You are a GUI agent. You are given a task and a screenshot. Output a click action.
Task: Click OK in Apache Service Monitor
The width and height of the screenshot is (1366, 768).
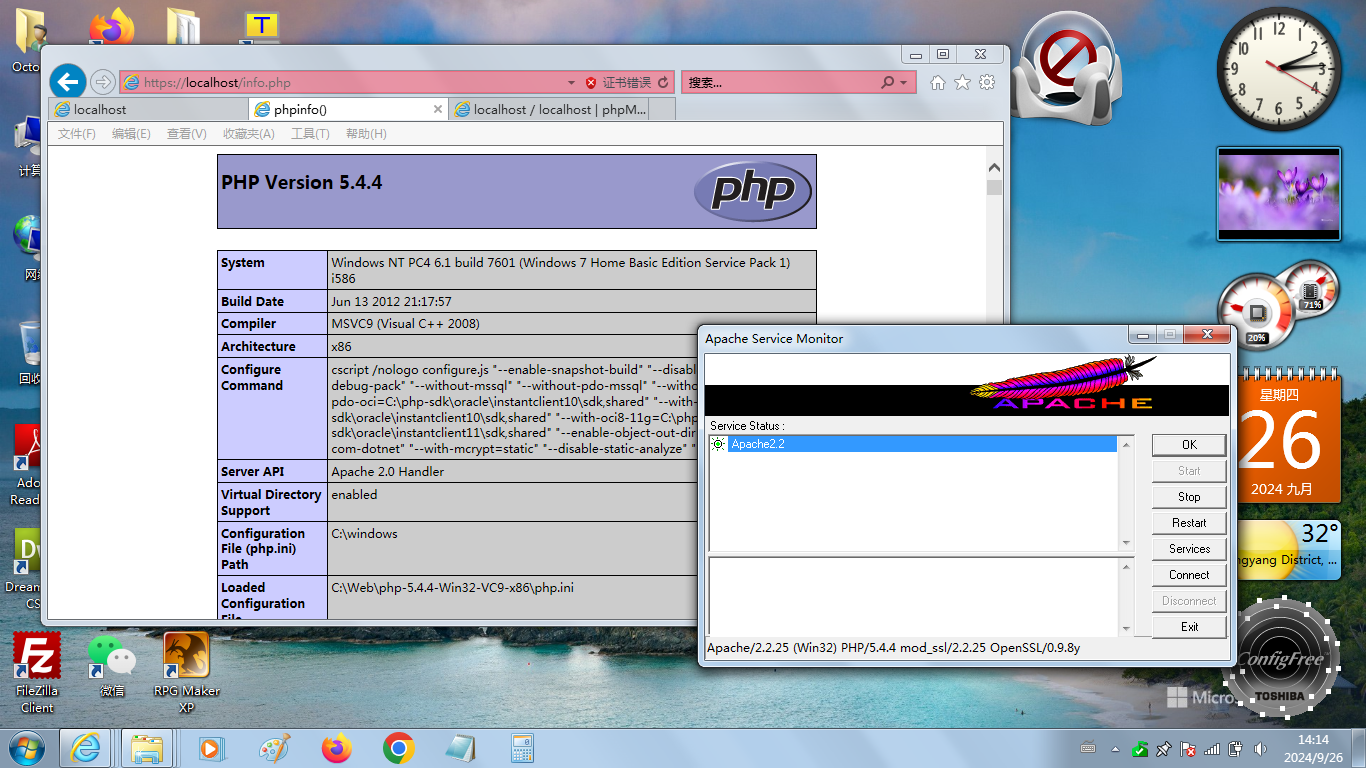(1189, 445)
